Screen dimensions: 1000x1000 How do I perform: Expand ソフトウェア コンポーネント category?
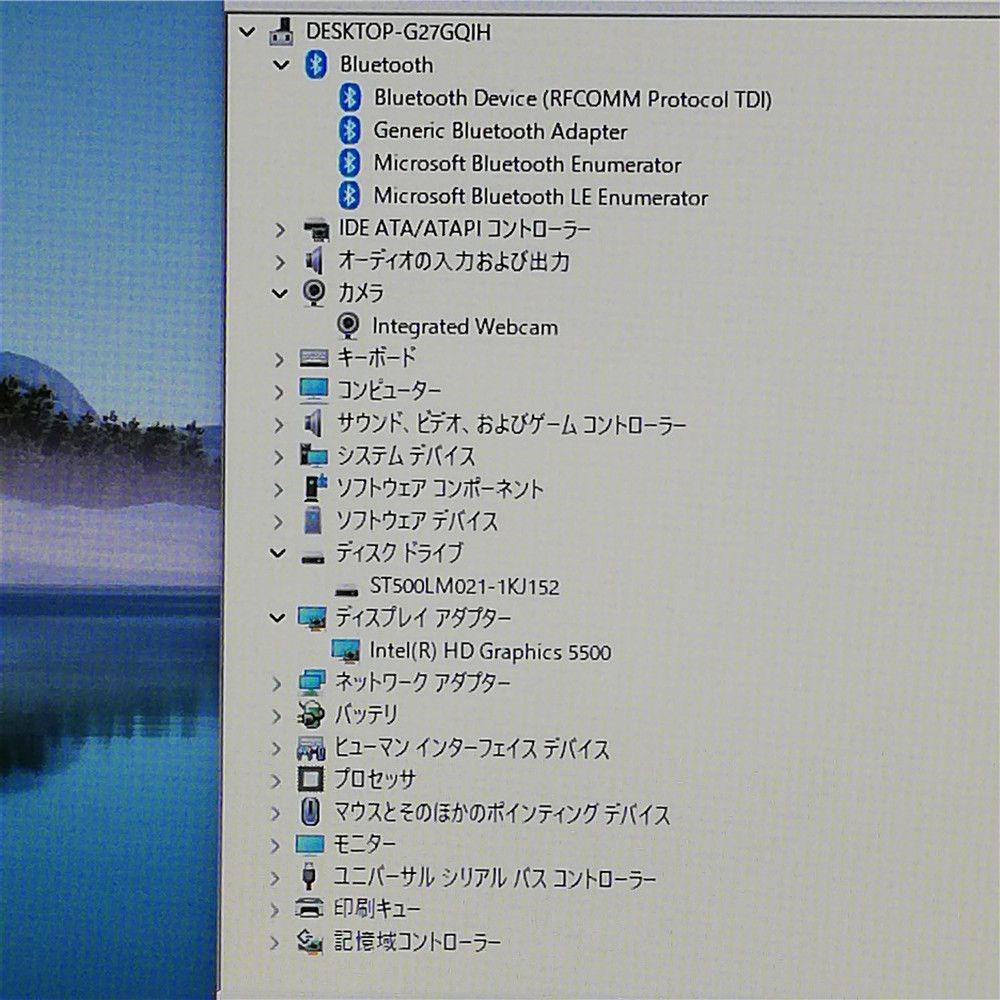278,489
